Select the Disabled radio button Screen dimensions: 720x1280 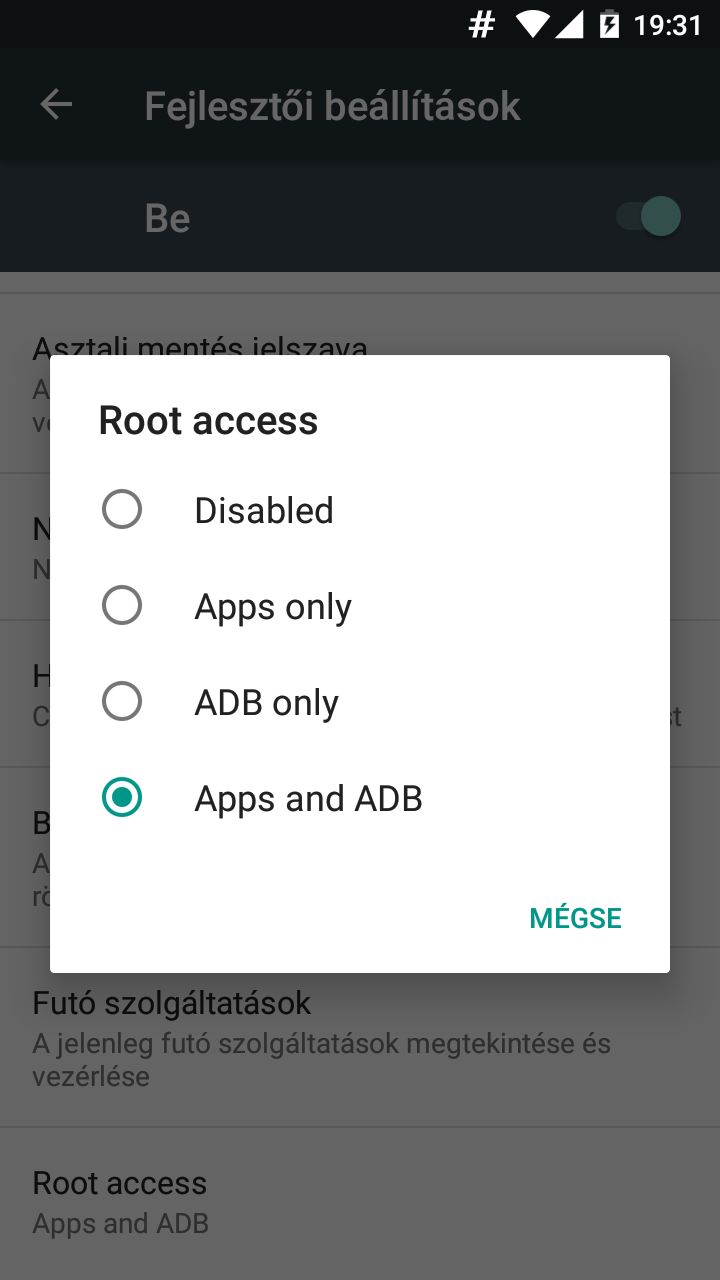[122, 510]
